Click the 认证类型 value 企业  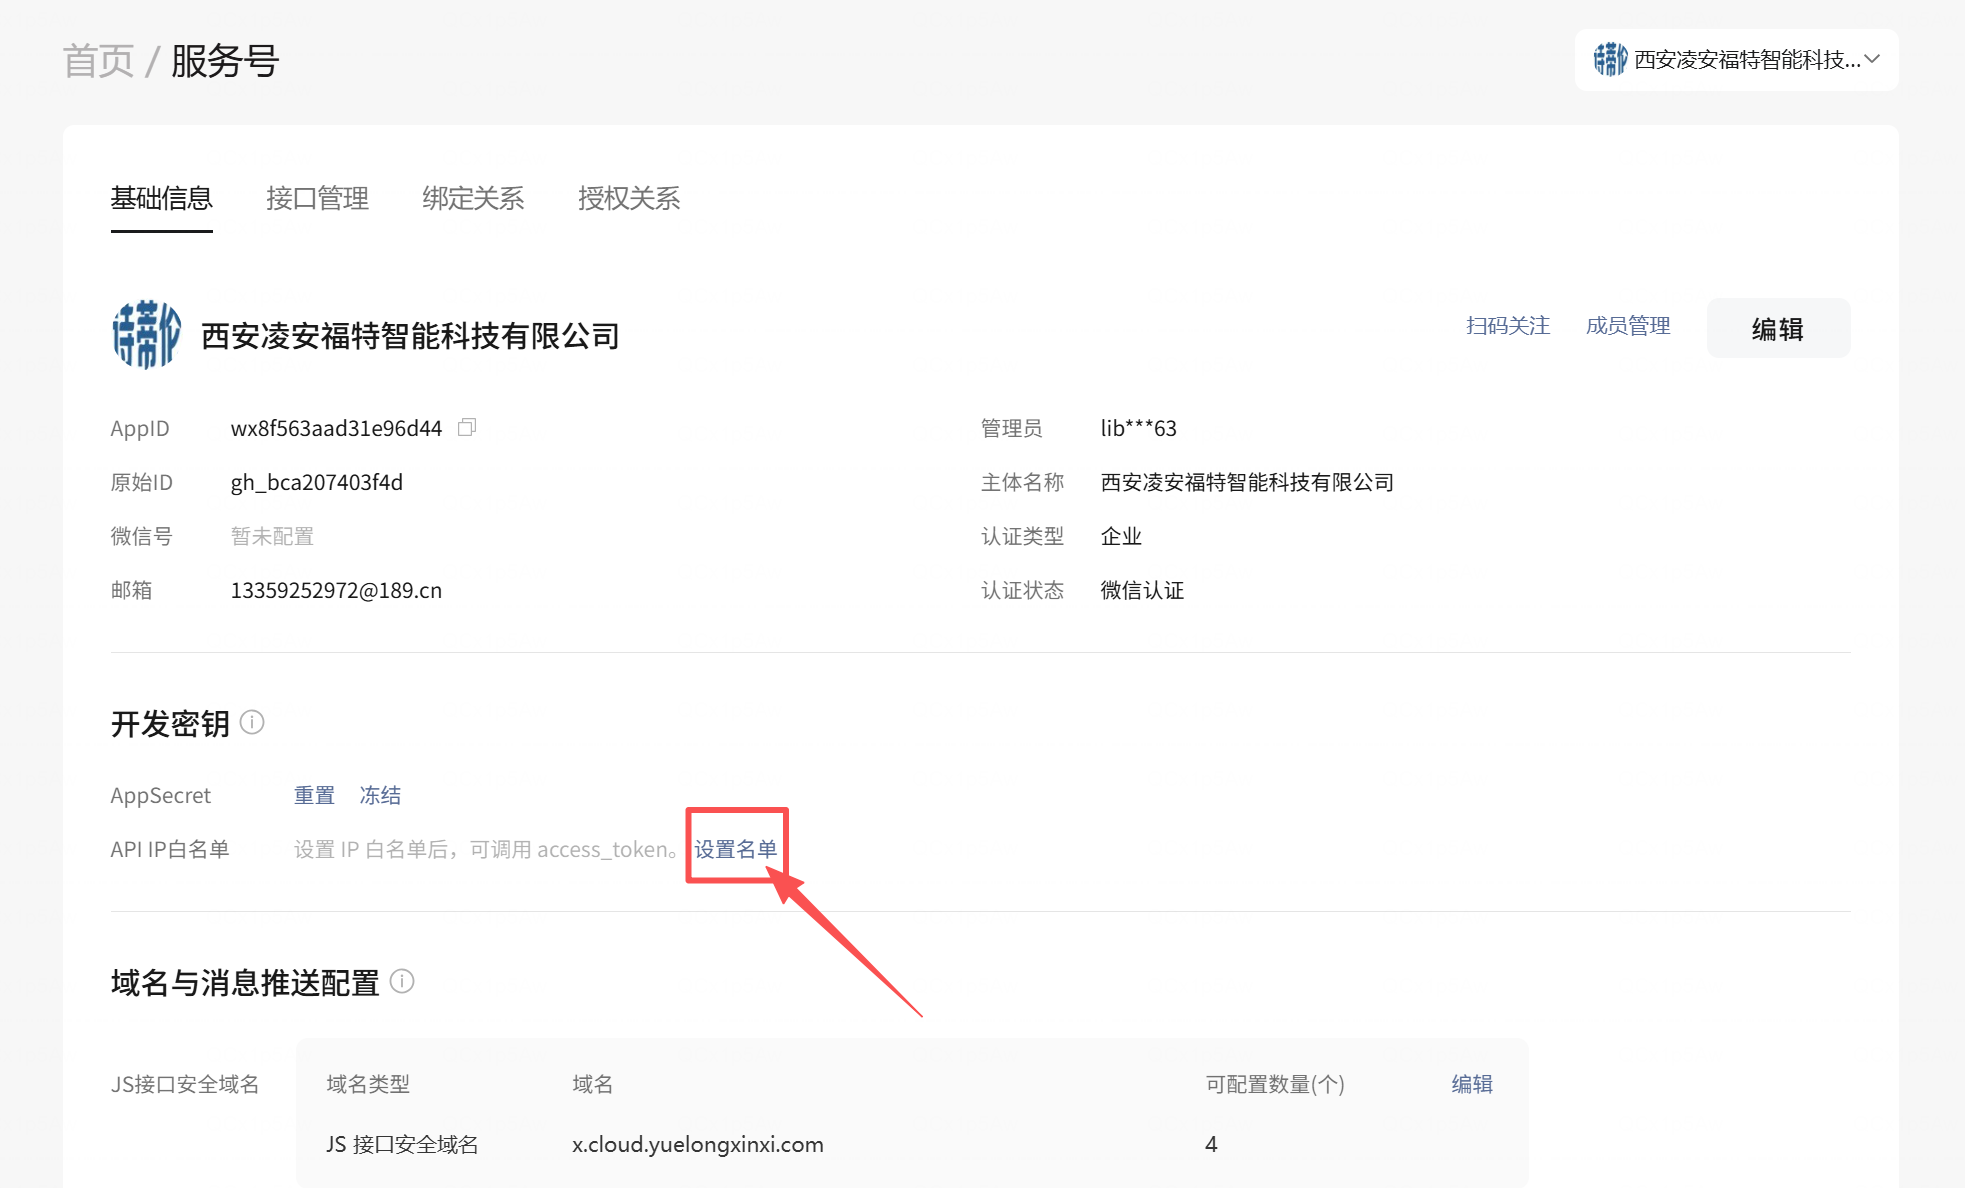(x=1121, y=536)
